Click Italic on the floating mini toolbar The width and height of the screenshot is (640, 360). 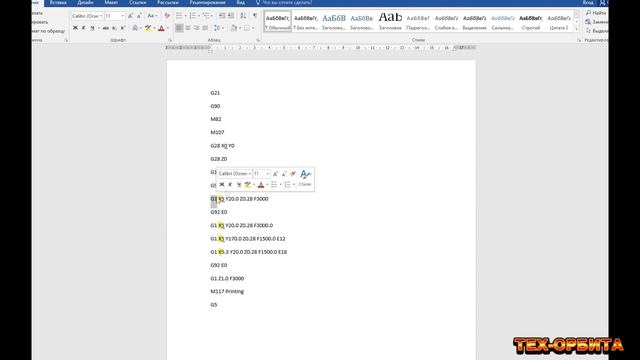[230, 184]
